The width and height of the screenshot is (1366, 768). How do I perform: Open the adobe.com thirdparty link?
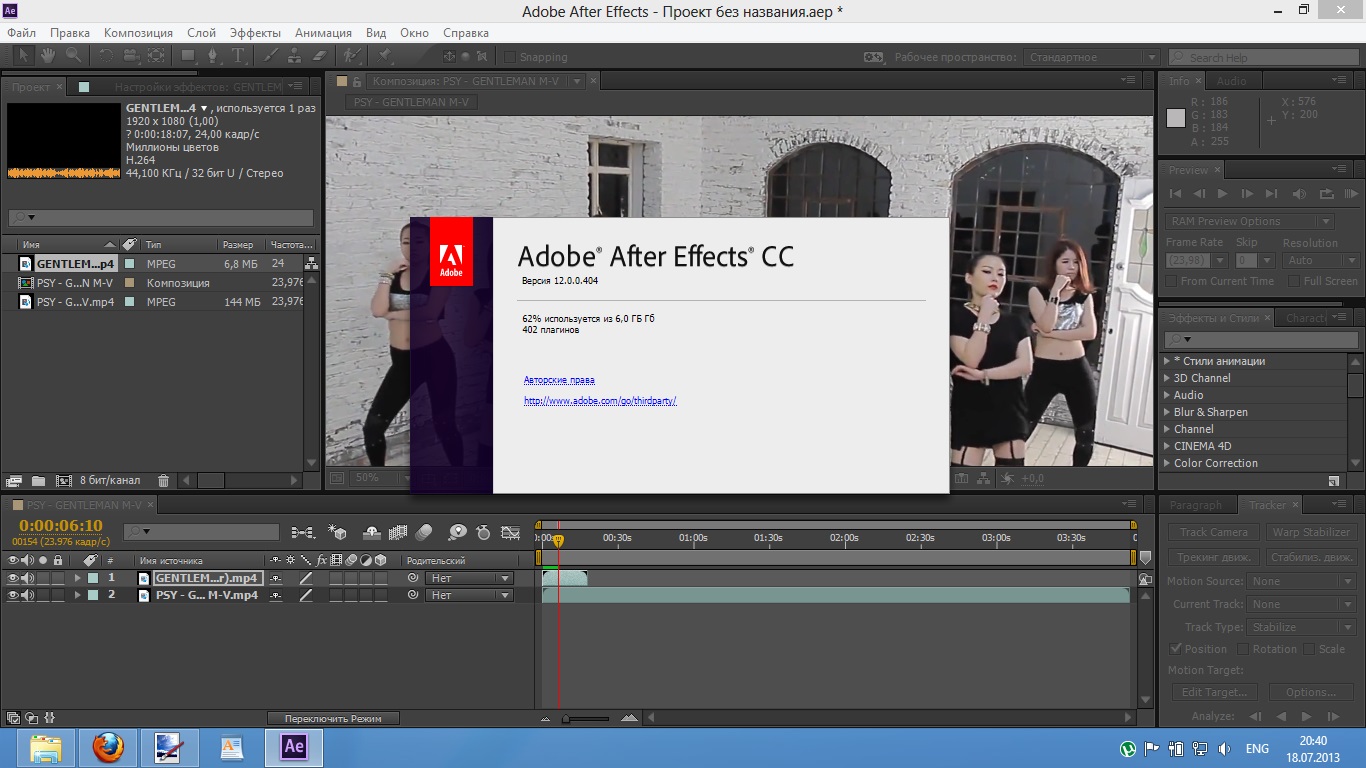(x=600, y=400)
